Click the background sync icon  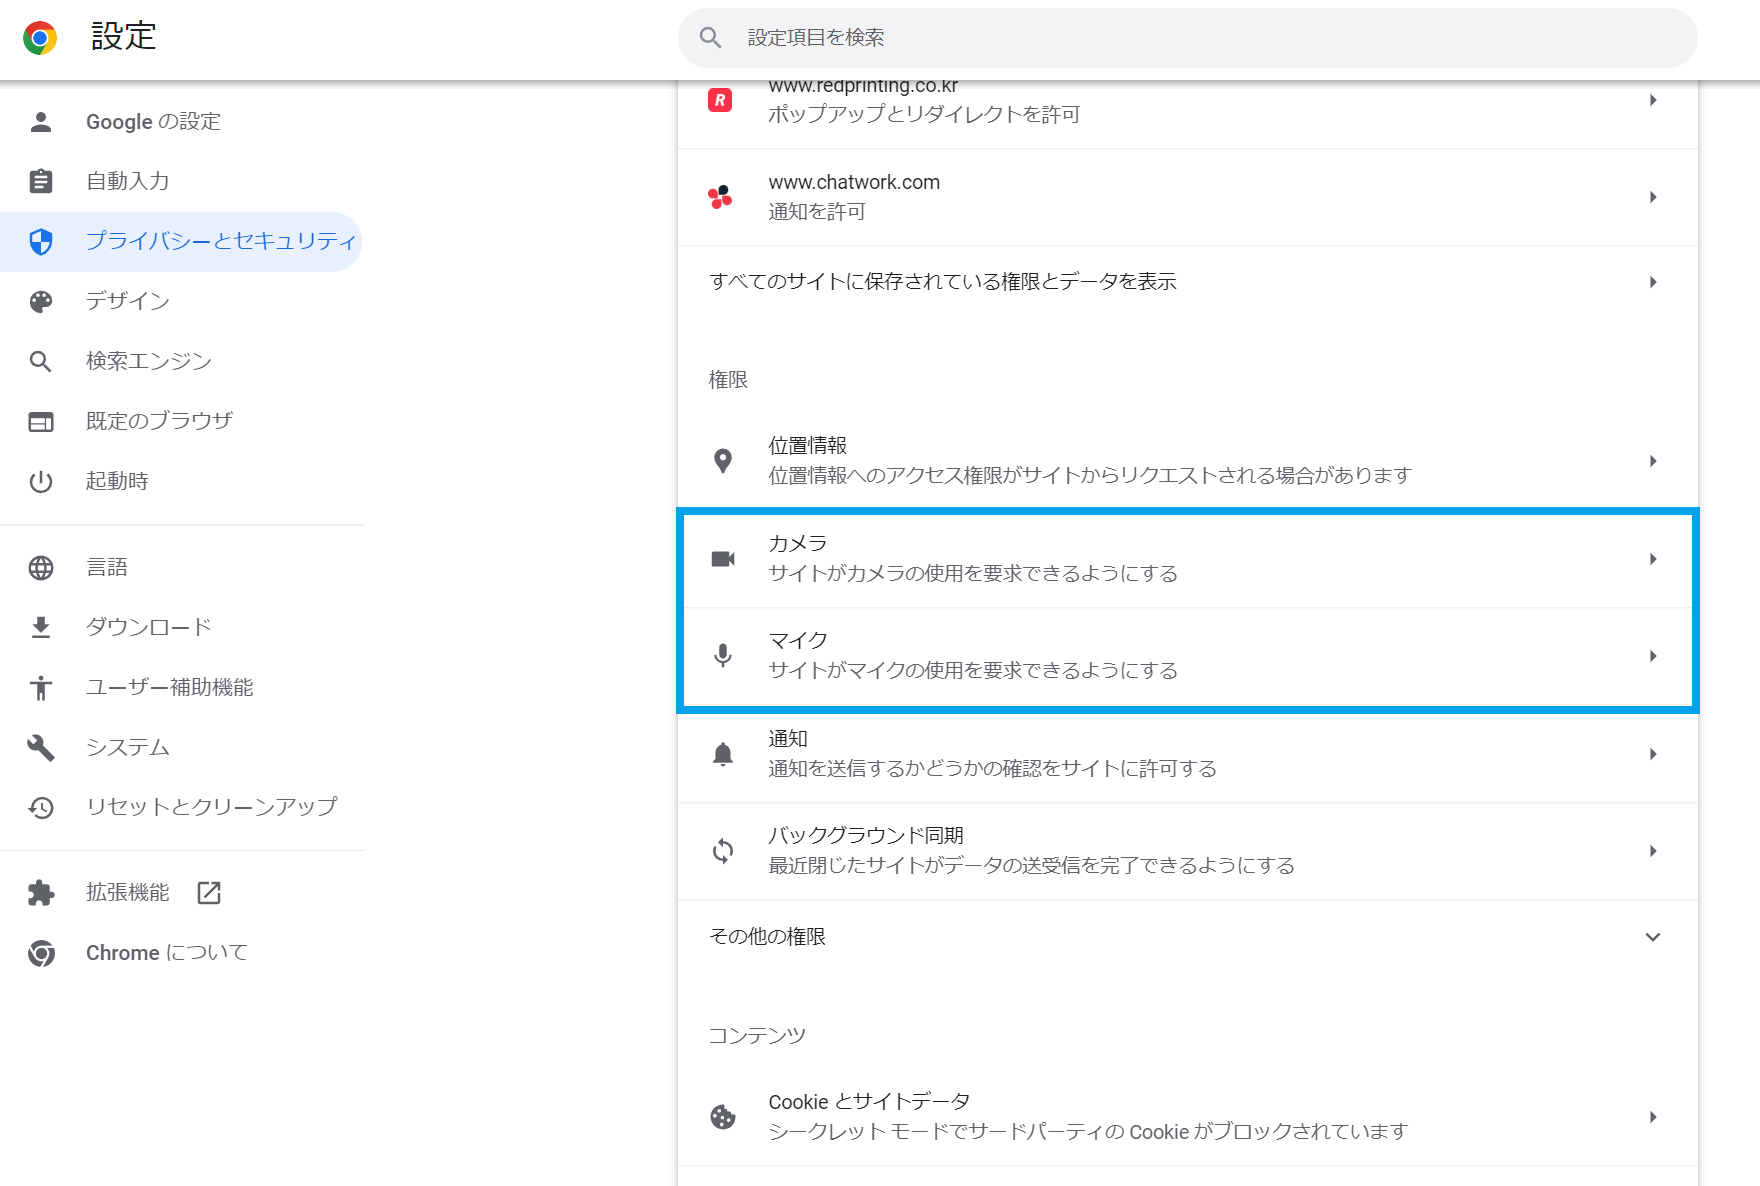723,851
